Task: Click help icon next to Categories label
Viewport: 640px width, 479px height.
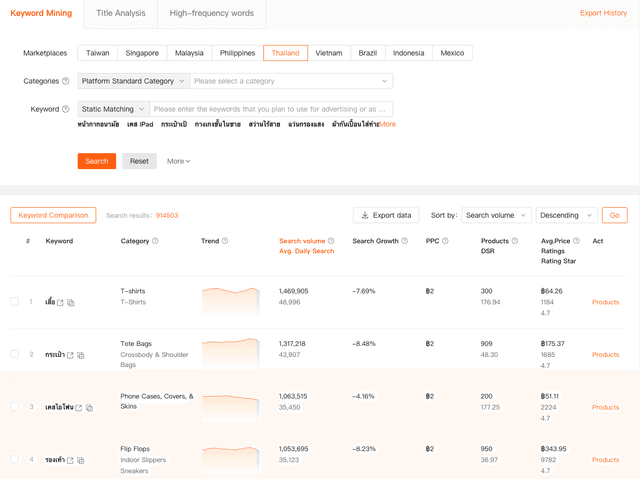Action: point(65,81)
